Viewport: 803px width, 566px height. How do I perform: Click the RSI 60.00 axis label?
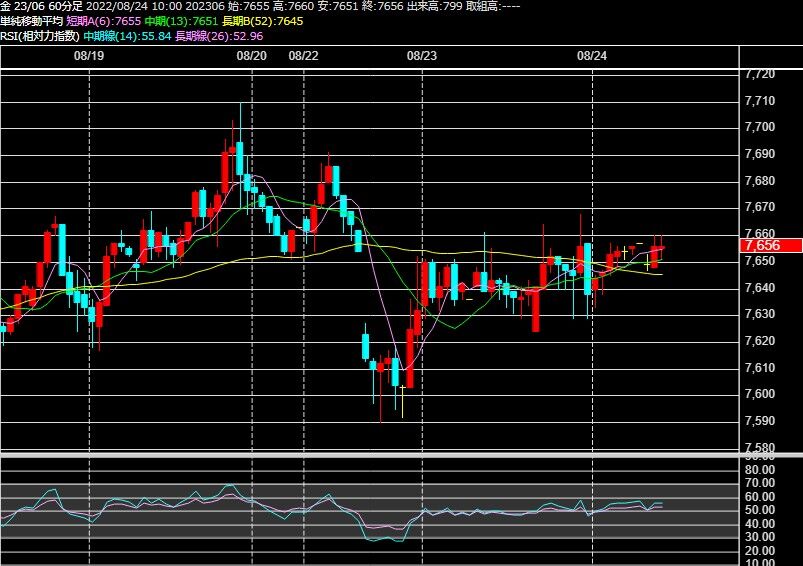[760, 496]
